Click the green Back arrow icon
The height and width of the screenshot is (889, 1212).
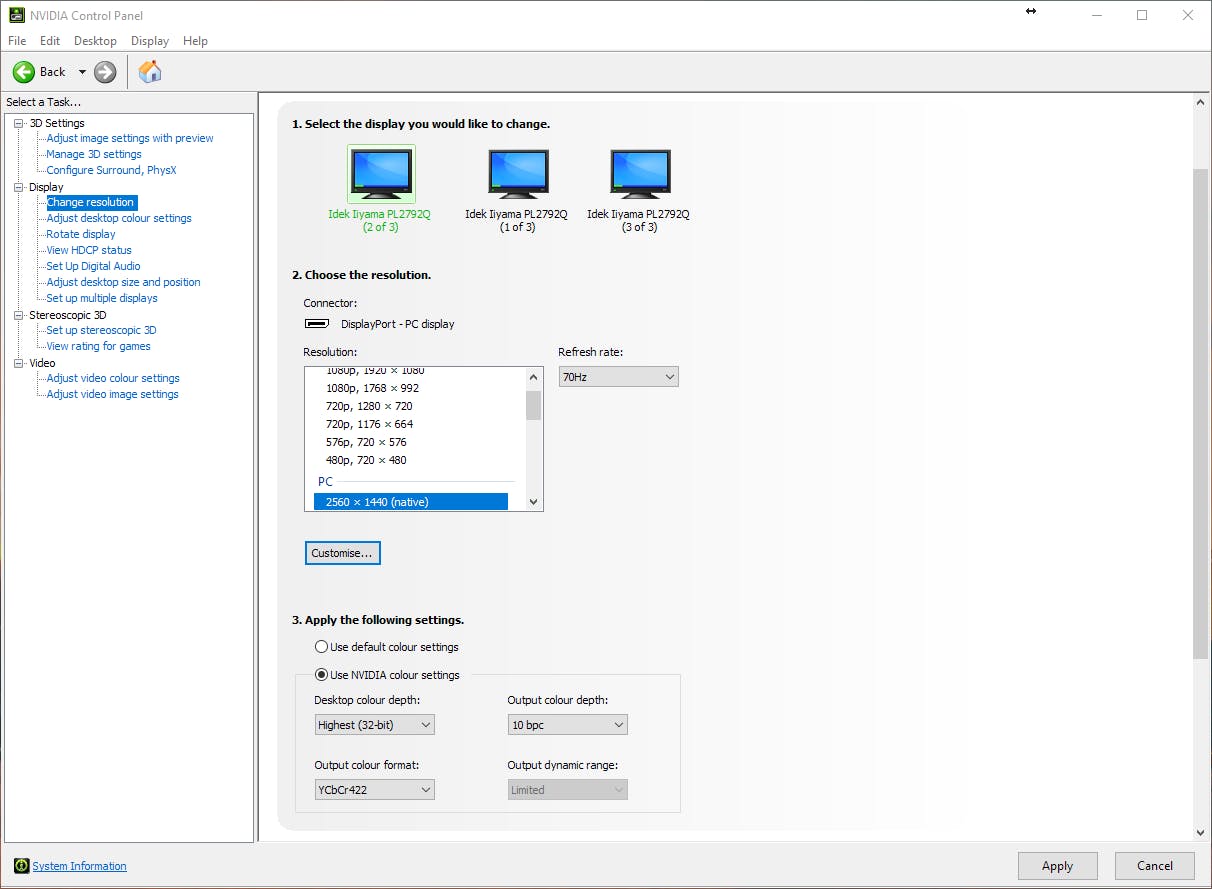[24, 72]
